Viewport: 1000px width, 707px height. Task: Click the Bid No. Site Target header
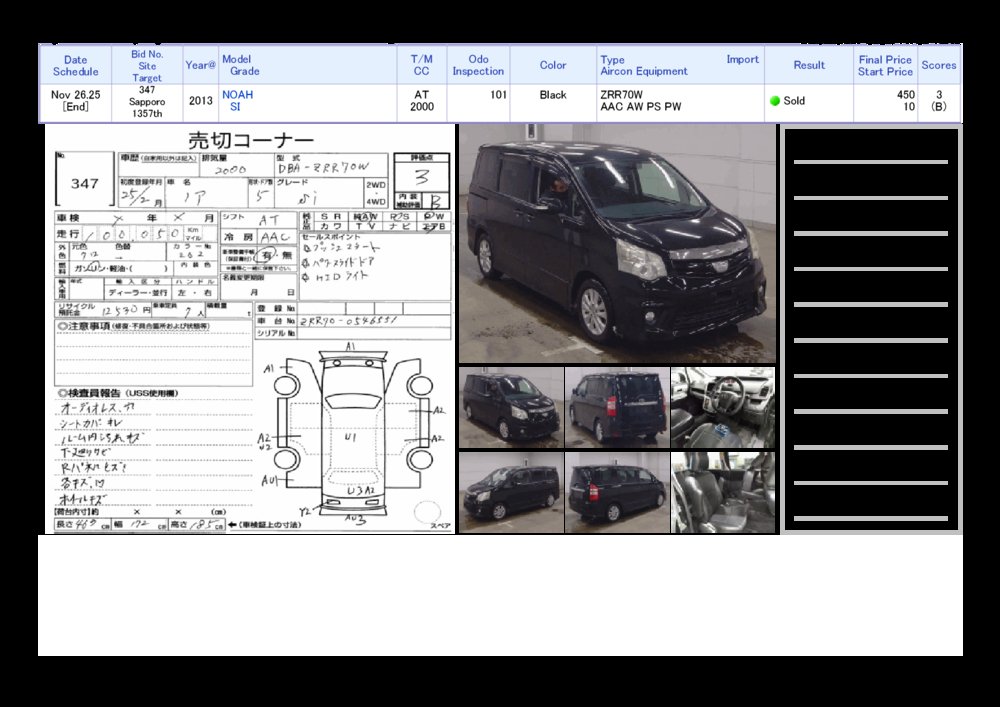pyautogui.click(x=147, y=66)
